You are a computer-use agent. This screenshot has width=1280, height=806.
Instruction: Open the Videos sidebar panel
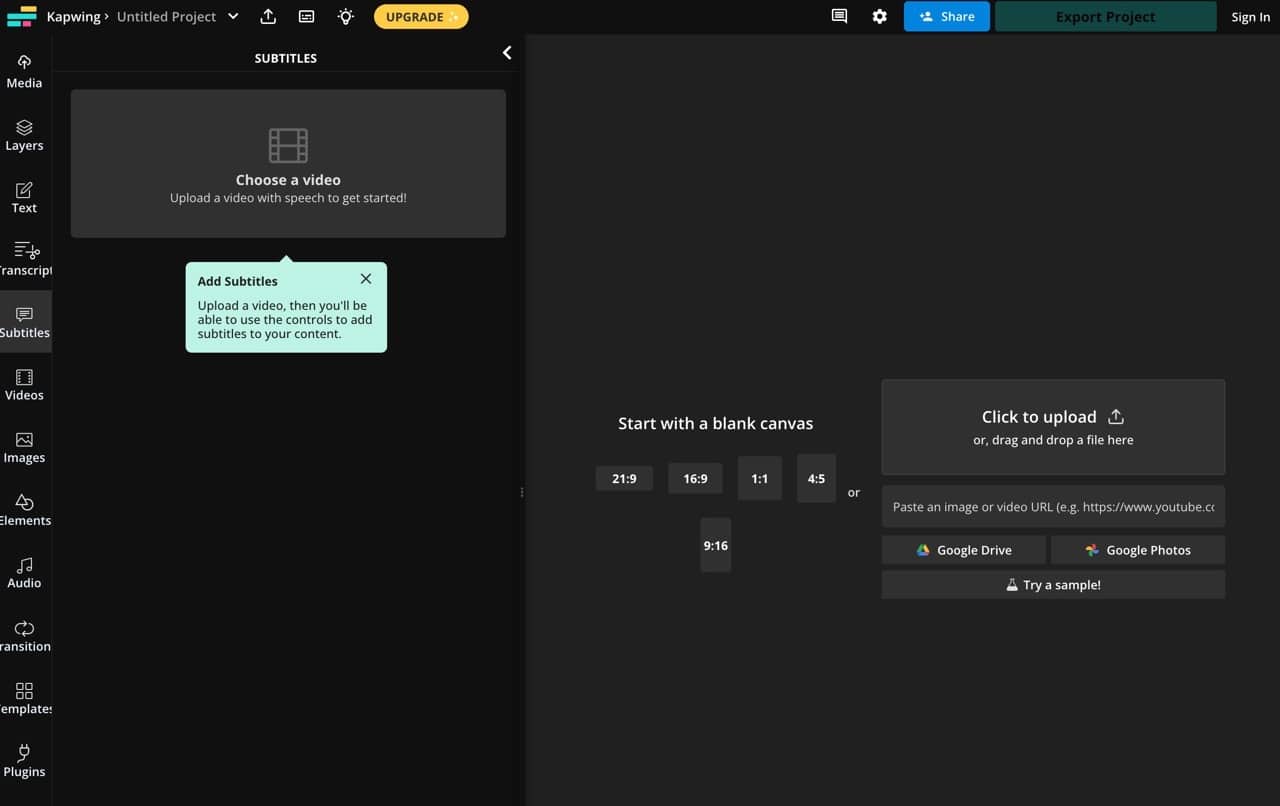24,385
